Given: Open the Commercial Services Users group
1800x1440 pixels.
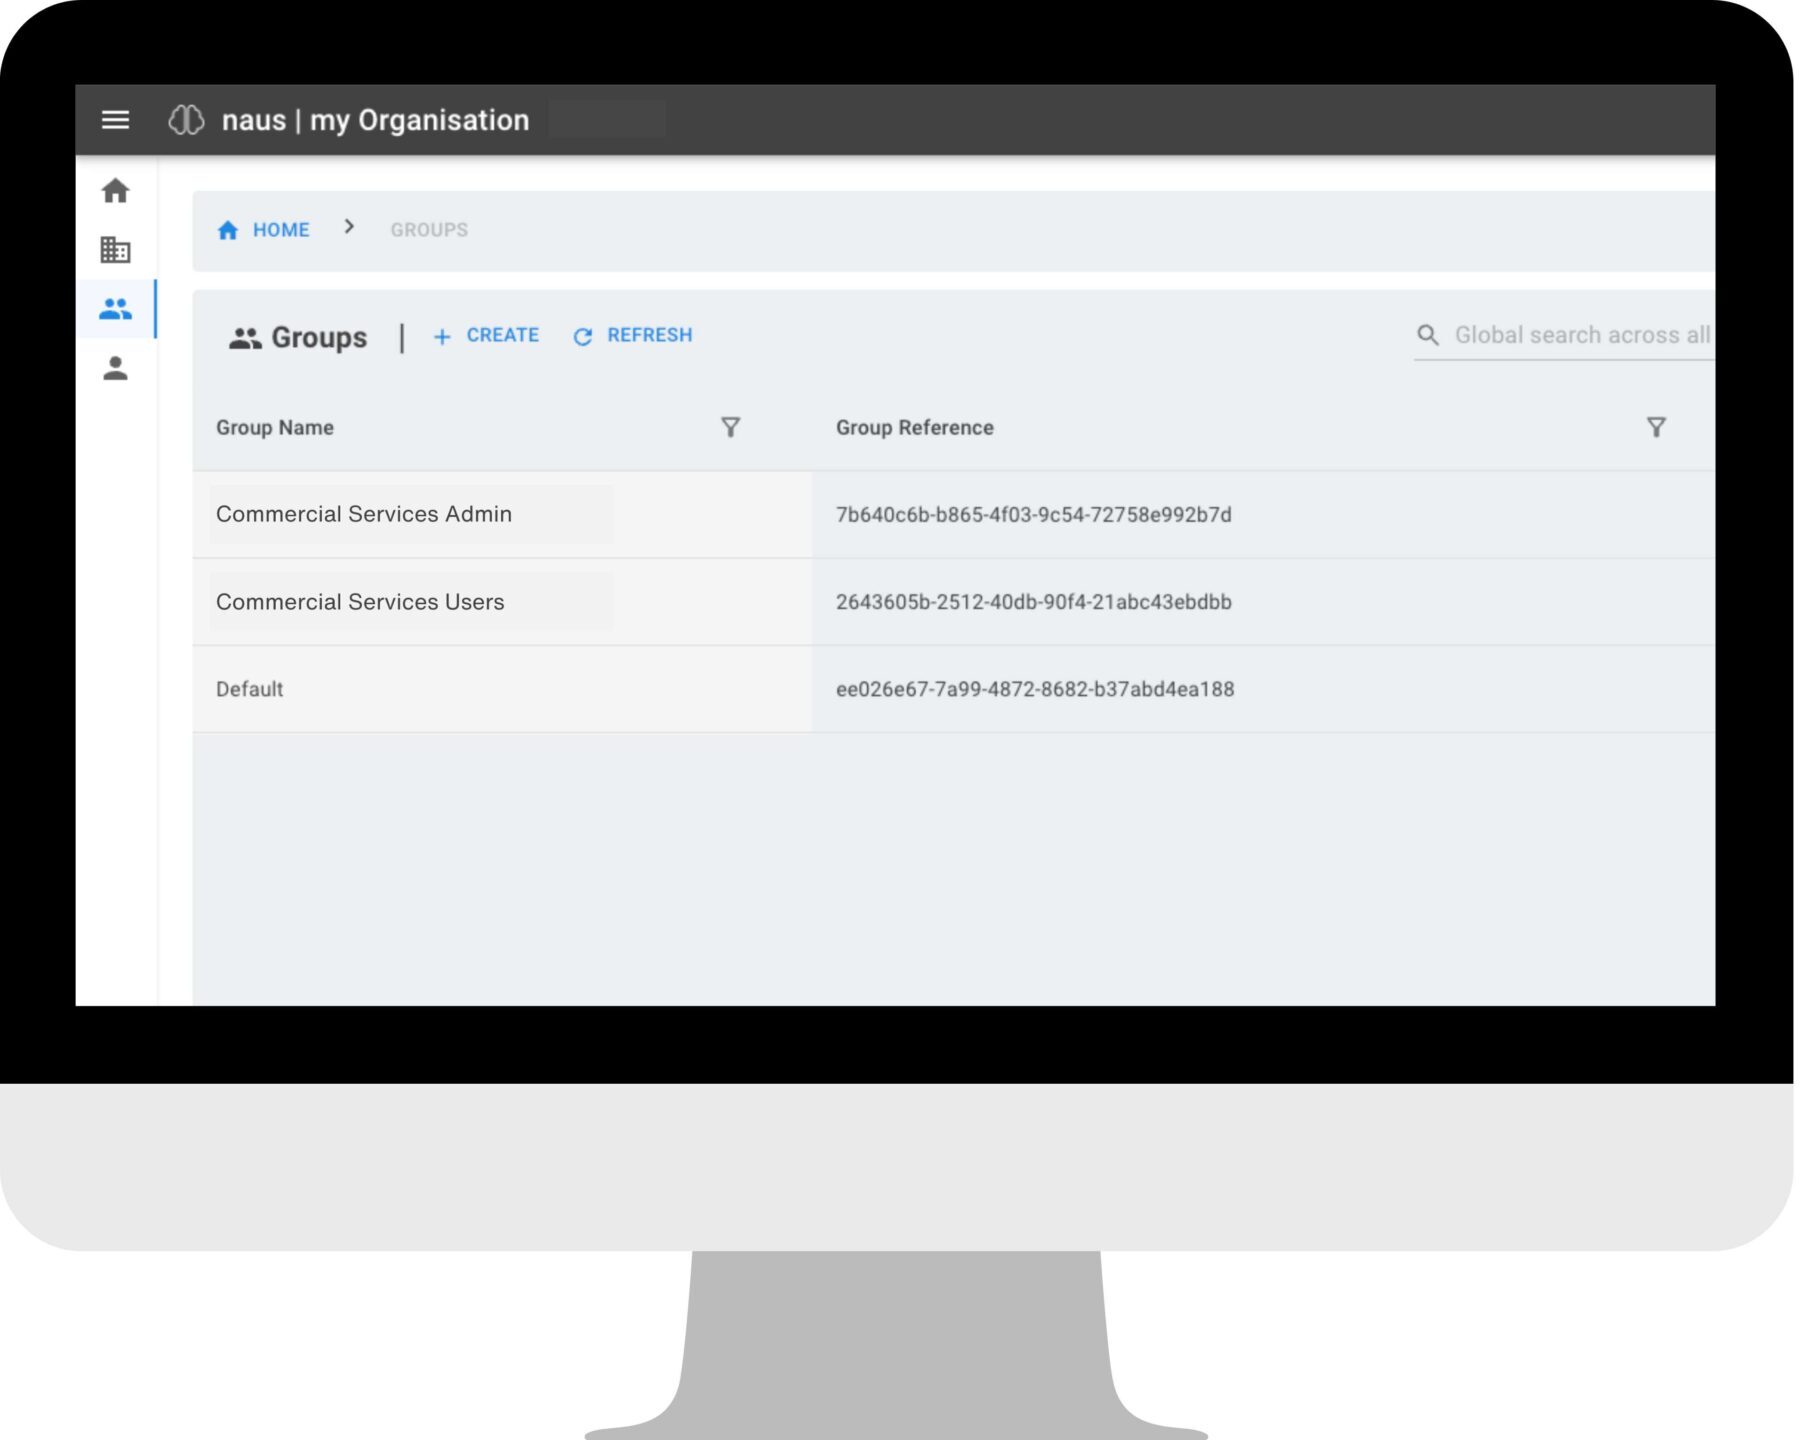Looking at the screenshot, I should pos(360,602).
